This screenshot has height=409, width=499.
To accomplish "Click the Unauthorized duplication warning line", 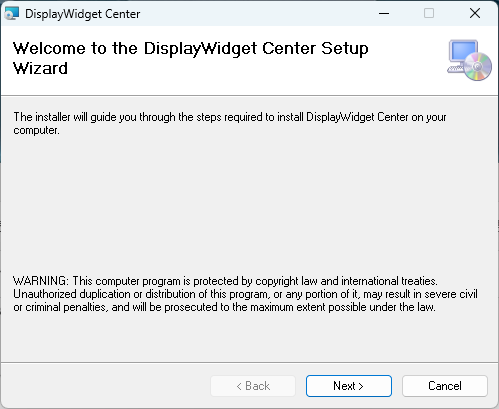I will [x=245, y=294].
